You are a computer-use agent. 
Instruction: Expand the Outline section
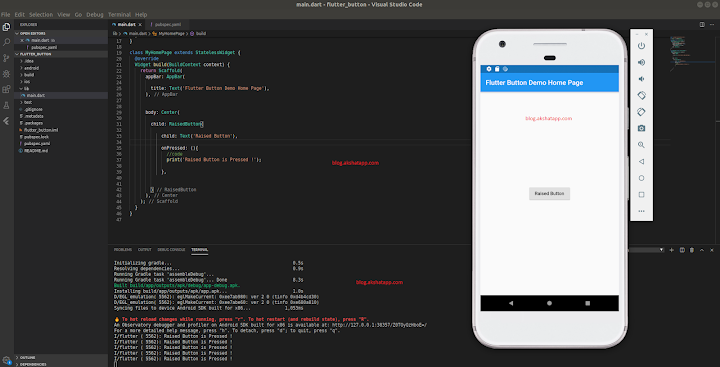61,357
